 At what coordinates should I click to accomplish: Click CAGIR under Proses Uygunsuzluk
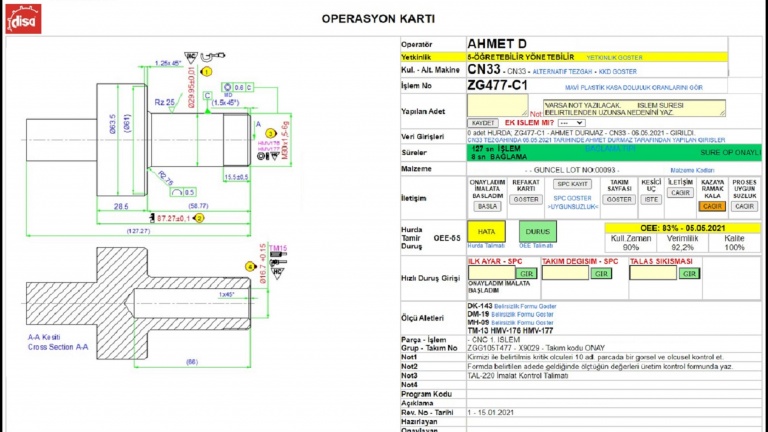click(744, 206)
